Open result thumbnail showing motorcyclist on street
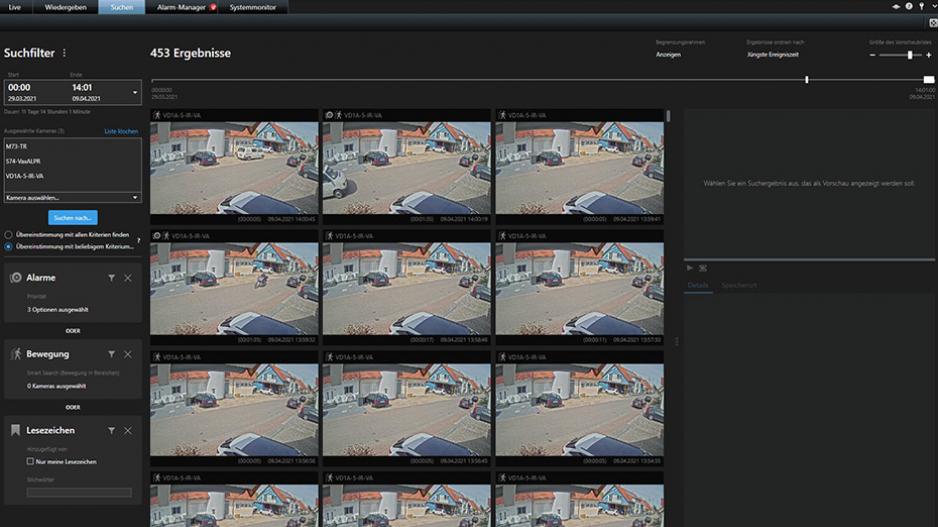This screenshot has width=938, height=527. pos(234,288)
